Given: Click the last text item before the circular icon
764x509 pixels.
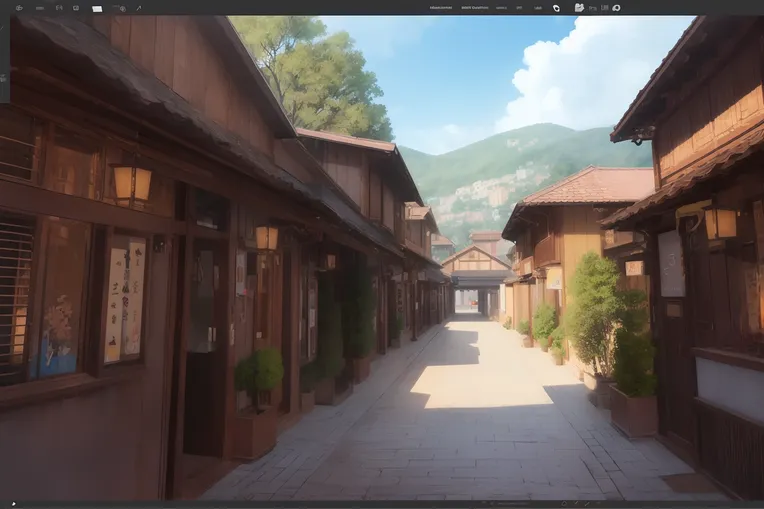Looking at the screenshot, I should tap(538, 8).
